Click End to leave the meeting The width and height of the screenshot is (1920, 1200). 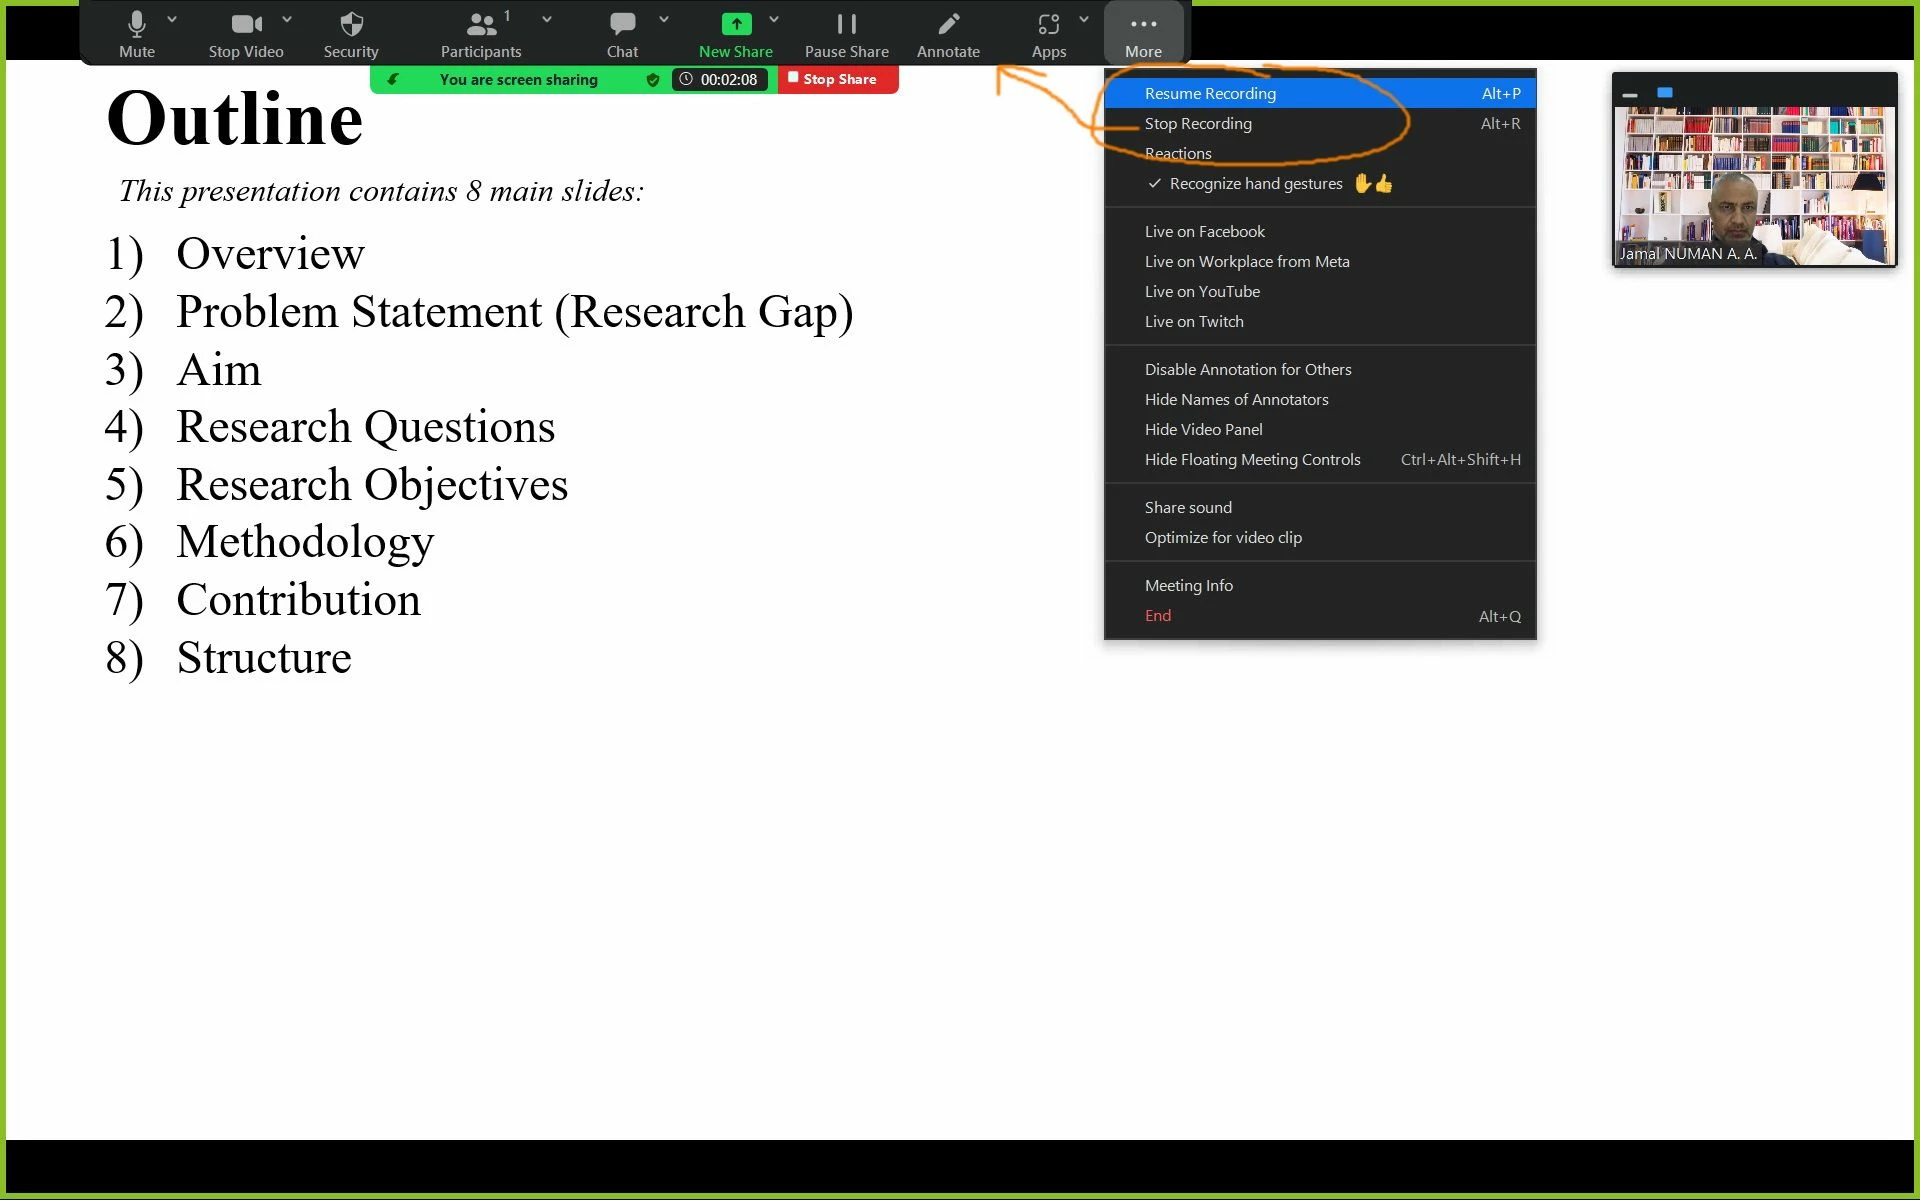coord(1158,616)
